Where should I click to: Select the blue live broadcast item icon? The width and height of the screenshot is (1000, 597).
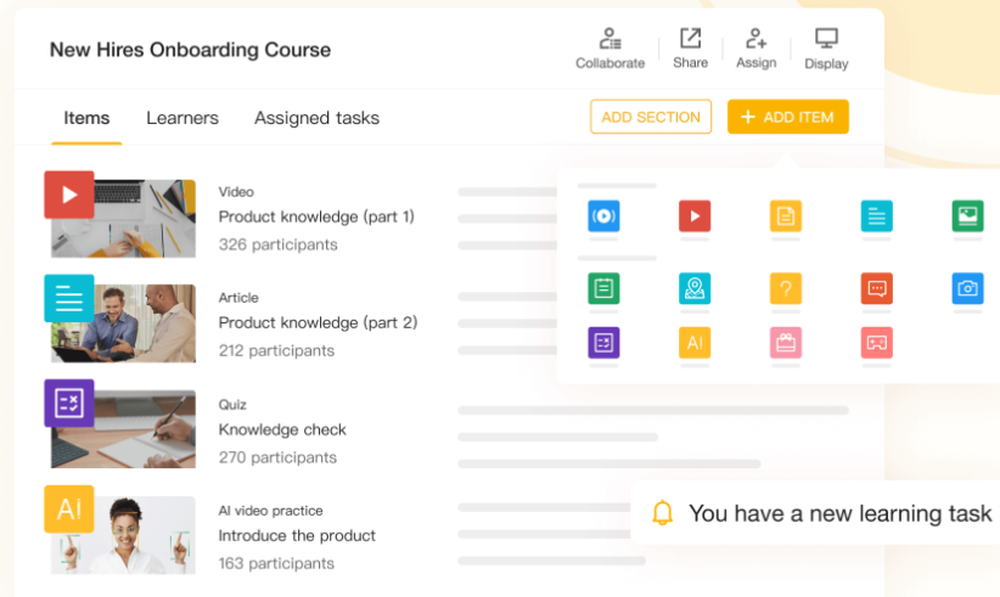coord(603,216)
